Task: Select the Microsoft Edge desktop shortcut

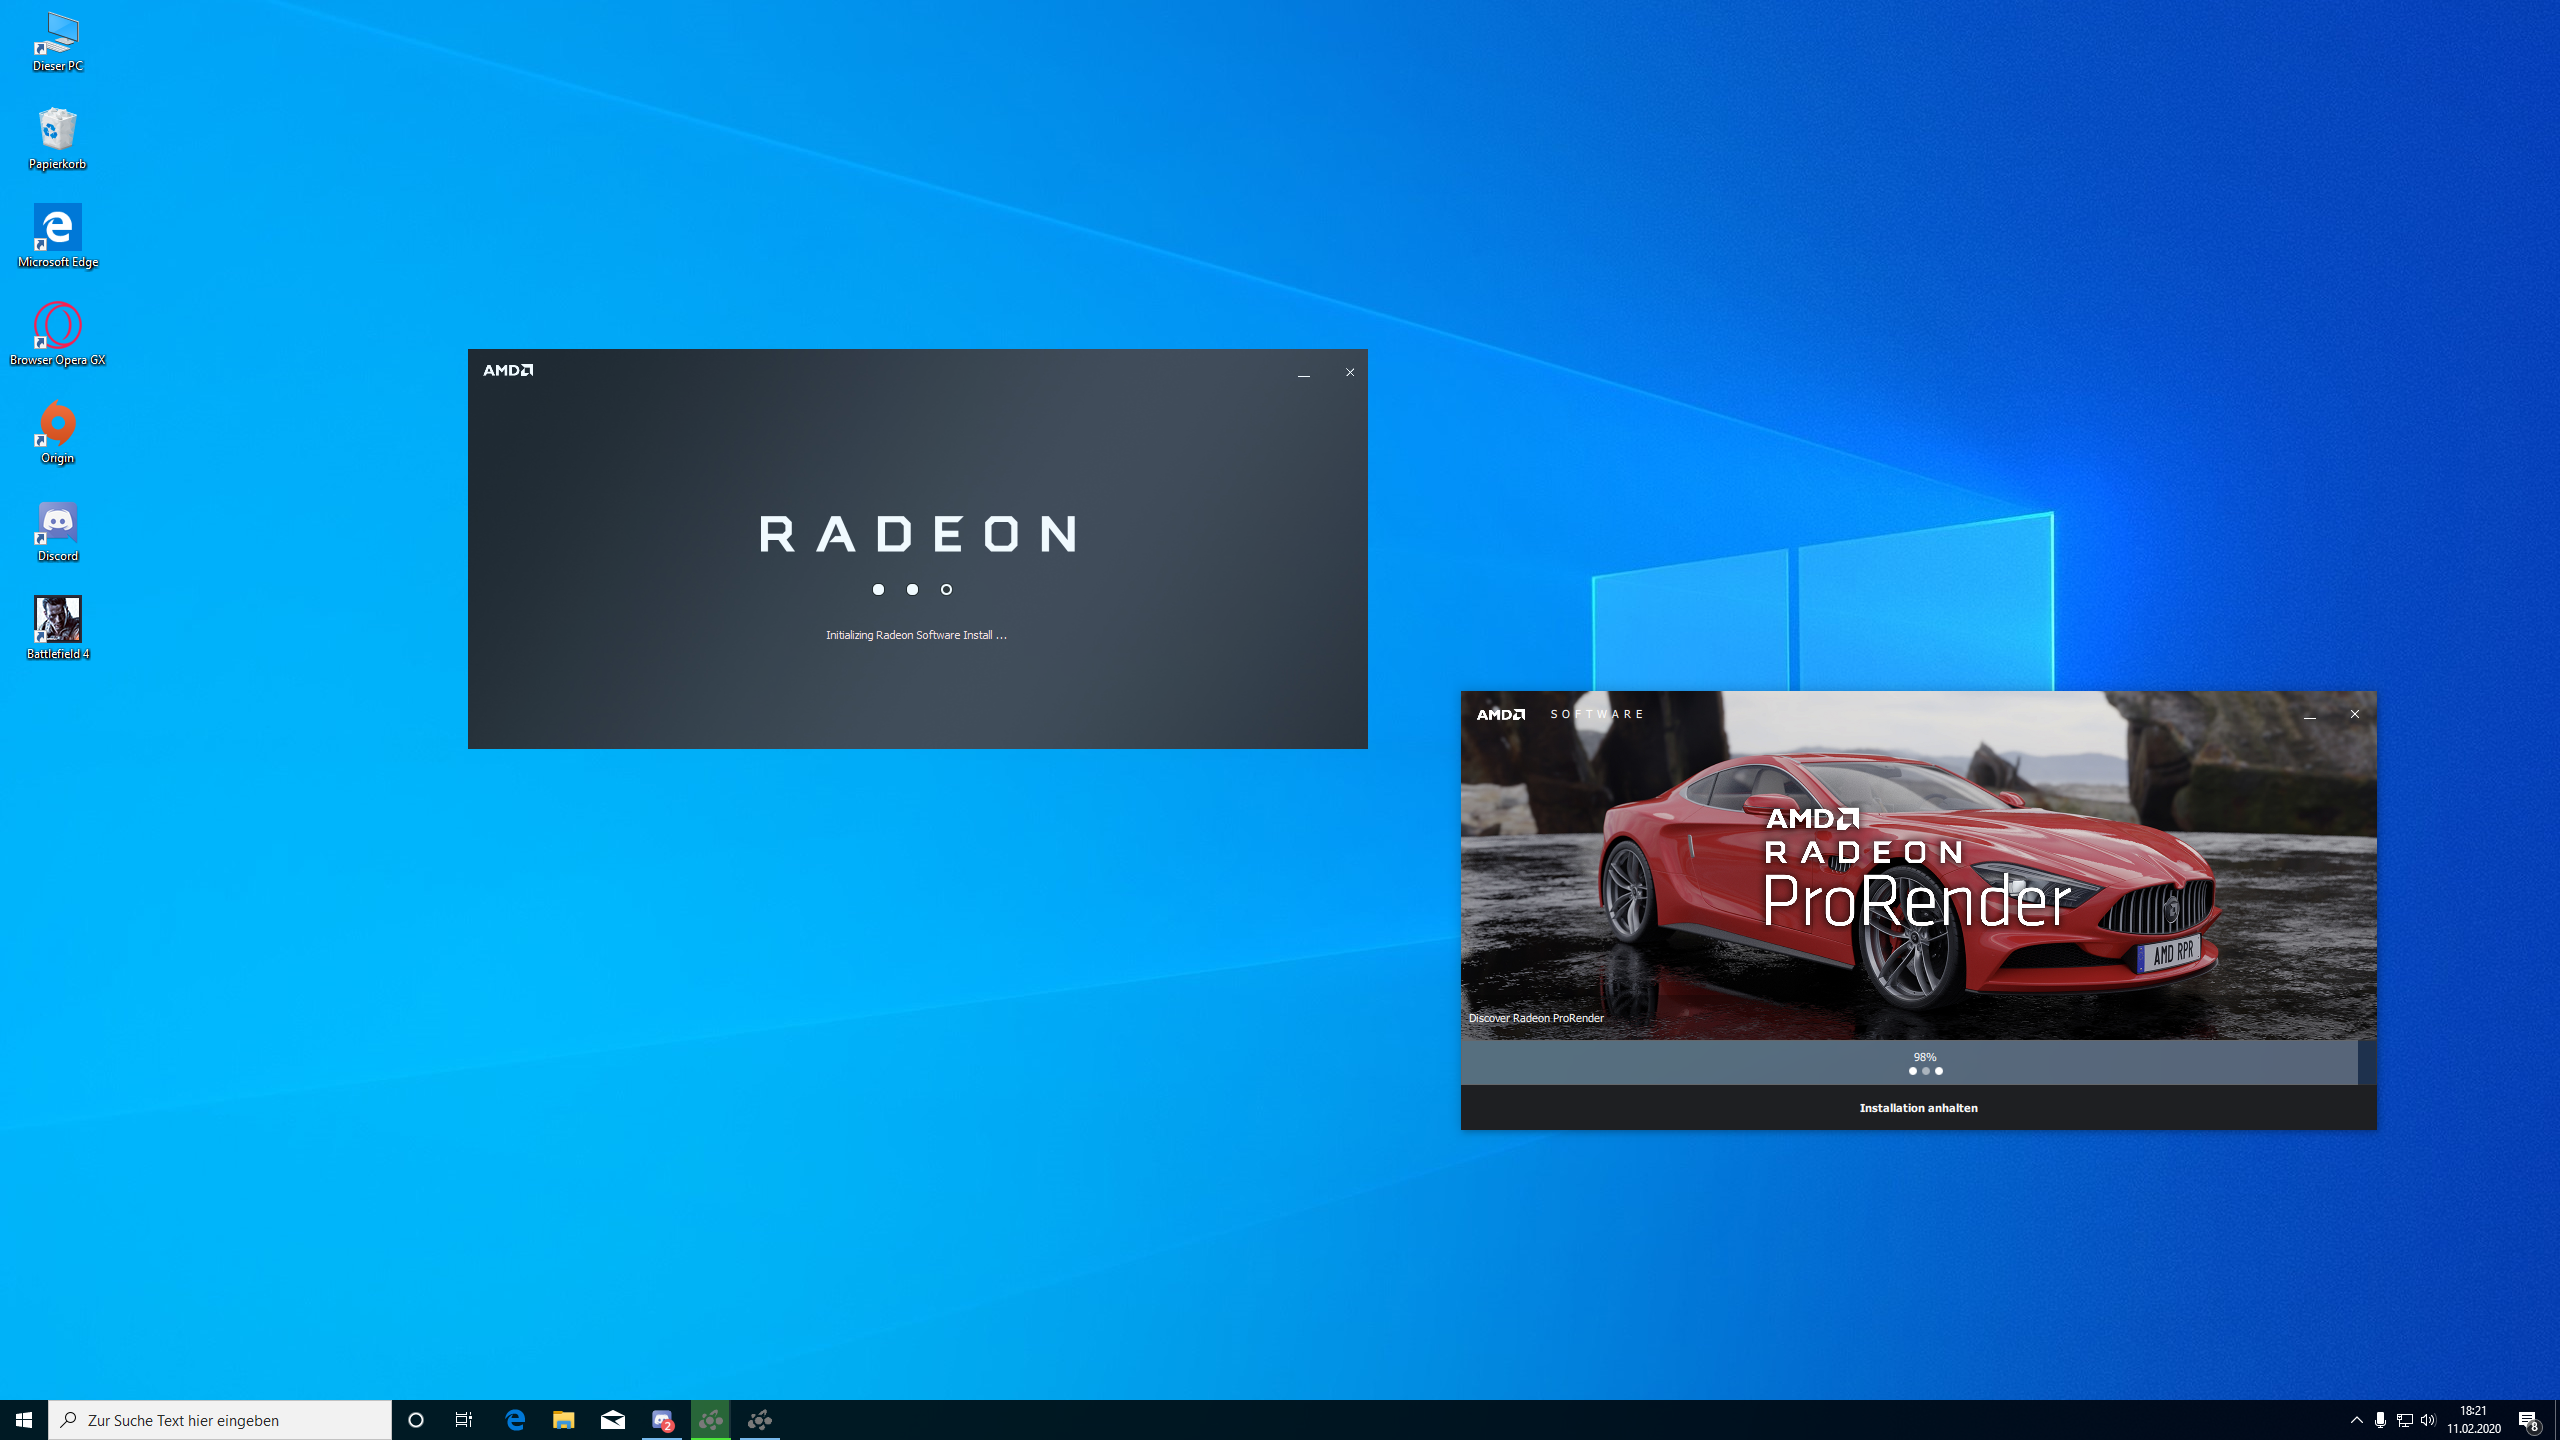Action: coord(57,238)
